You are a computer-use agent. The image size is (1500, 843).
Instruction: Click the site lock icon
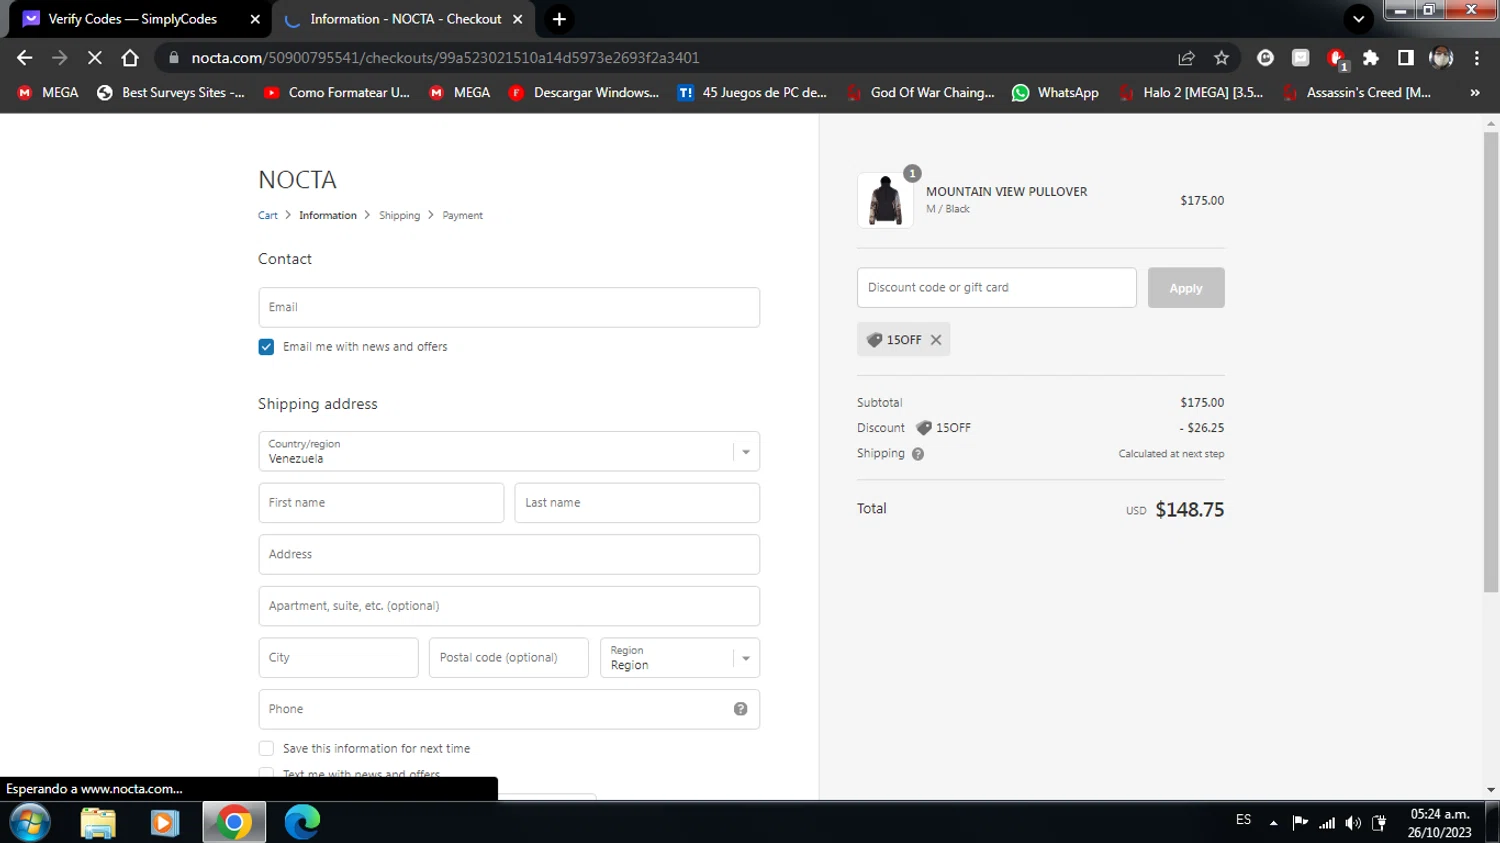click(x=173, y=58)
